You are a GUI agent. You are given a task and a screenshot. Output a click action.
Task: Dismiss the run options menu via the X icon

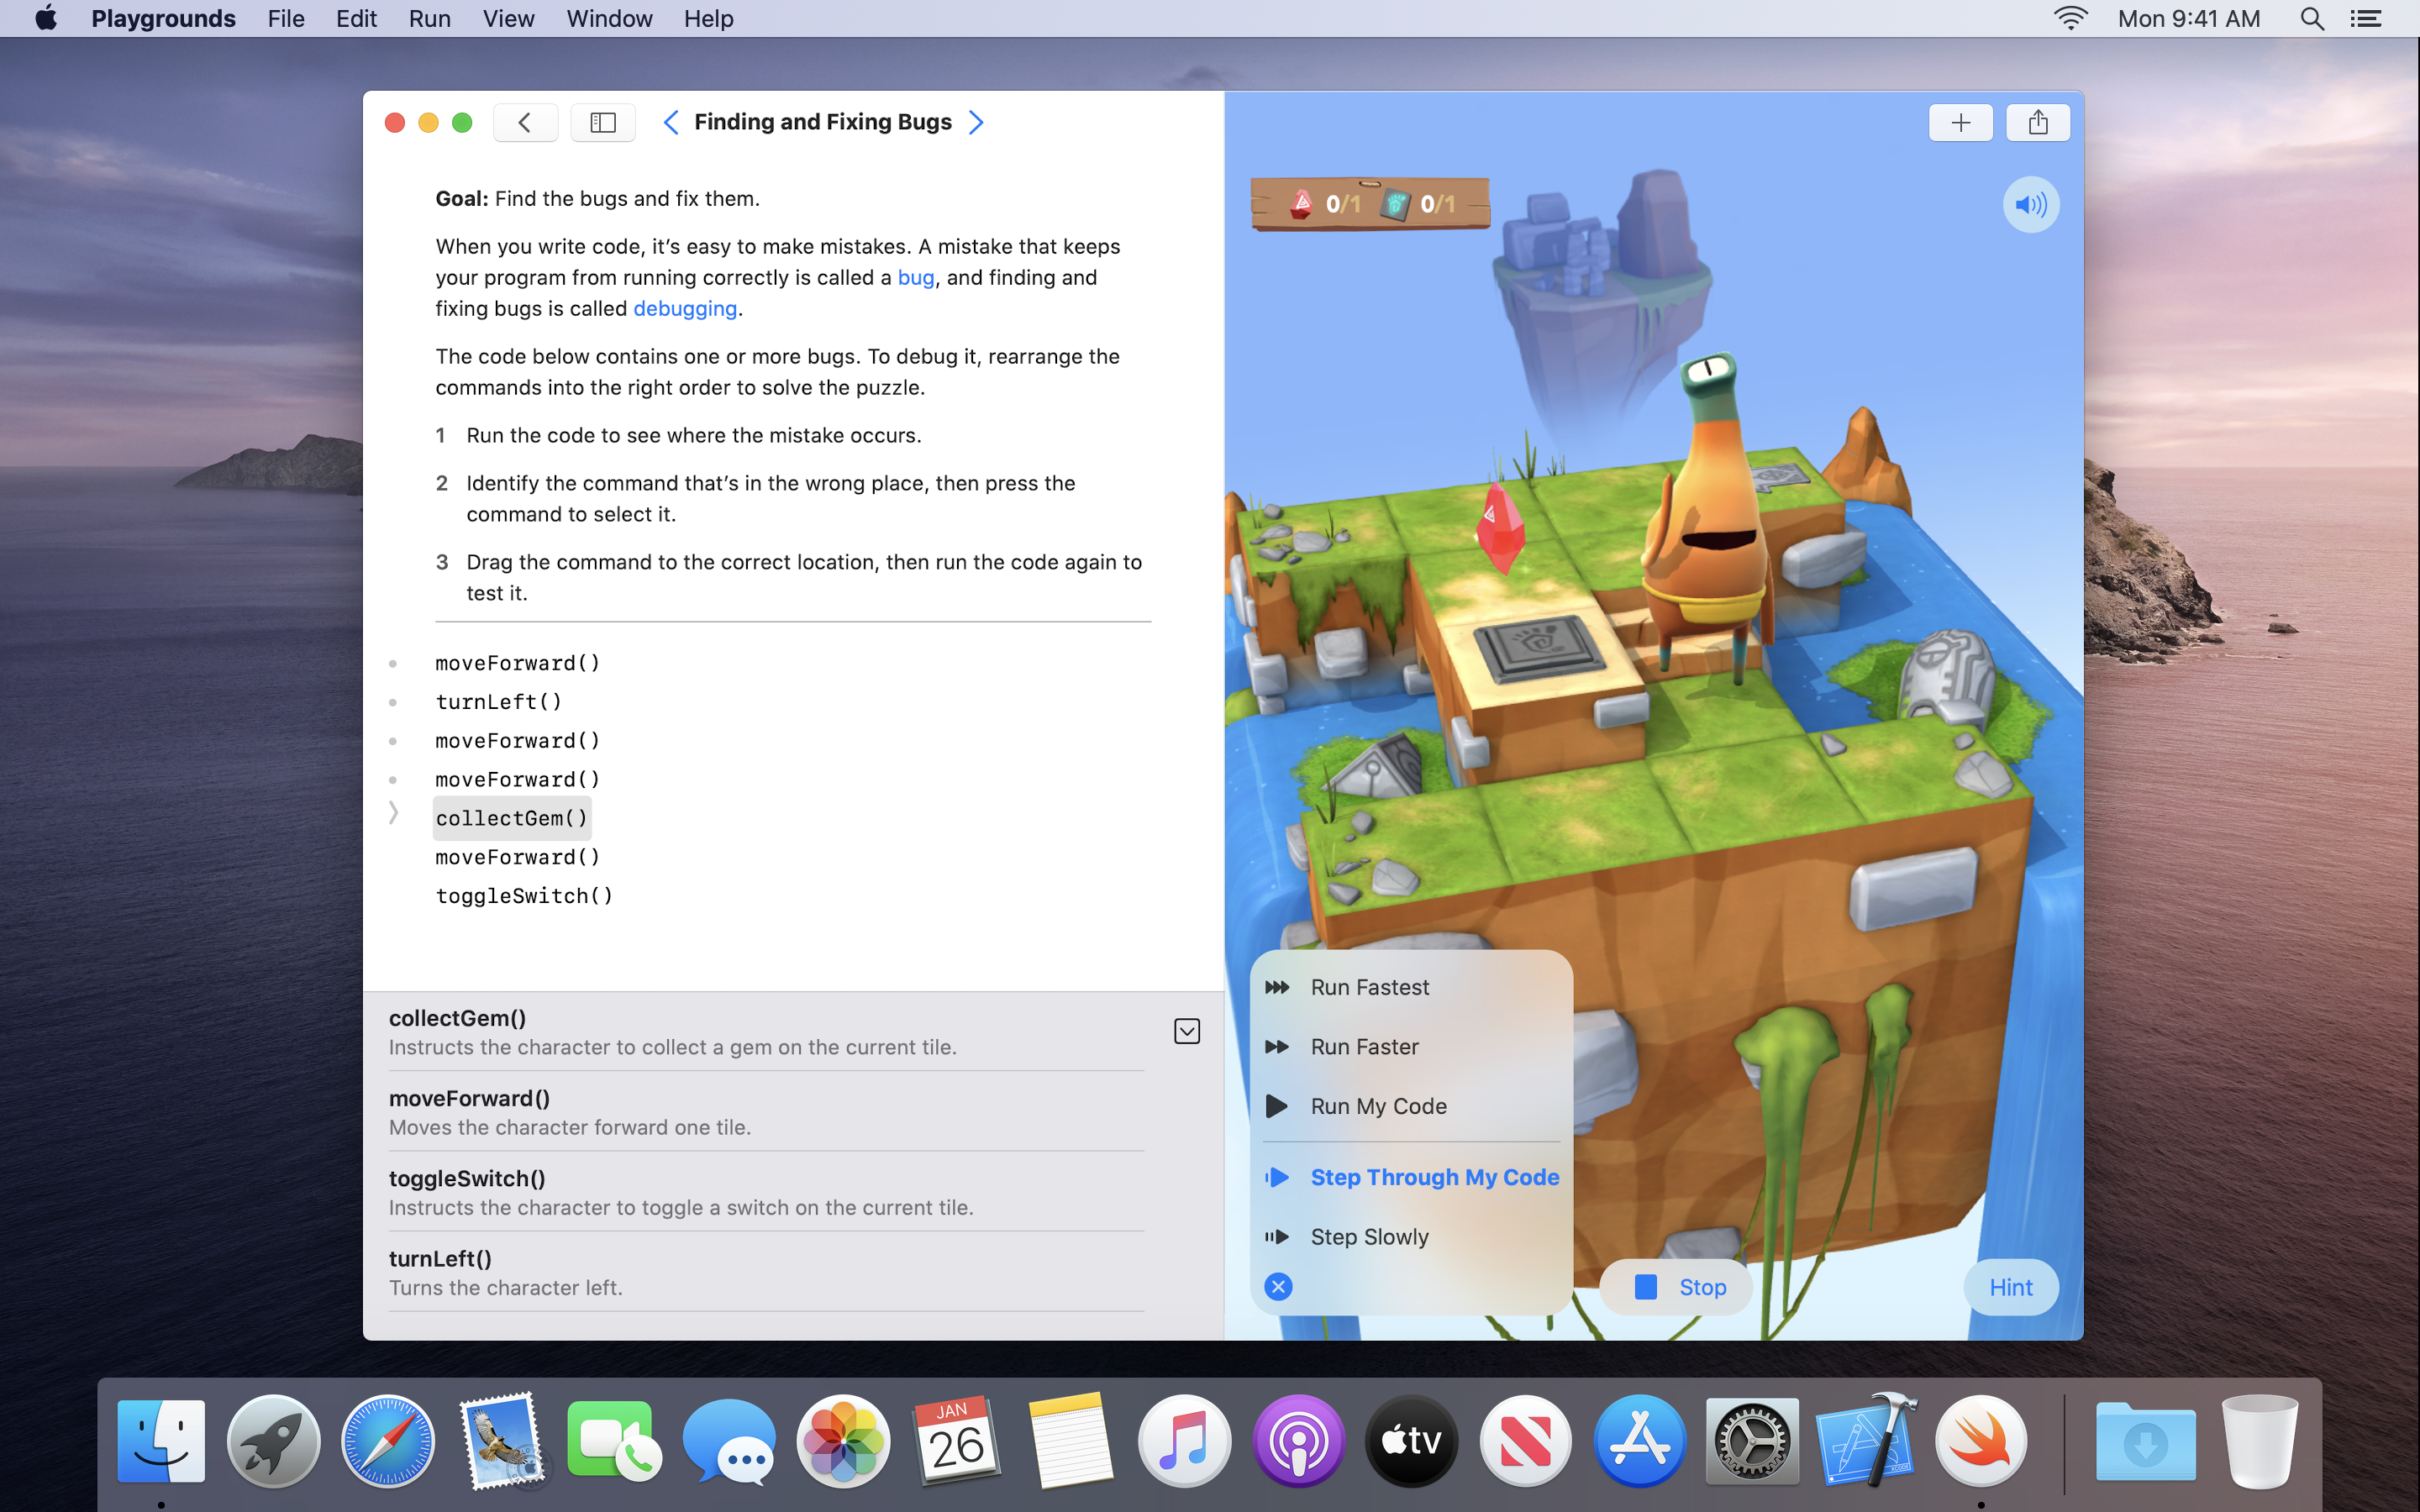coord(1278,1286)
